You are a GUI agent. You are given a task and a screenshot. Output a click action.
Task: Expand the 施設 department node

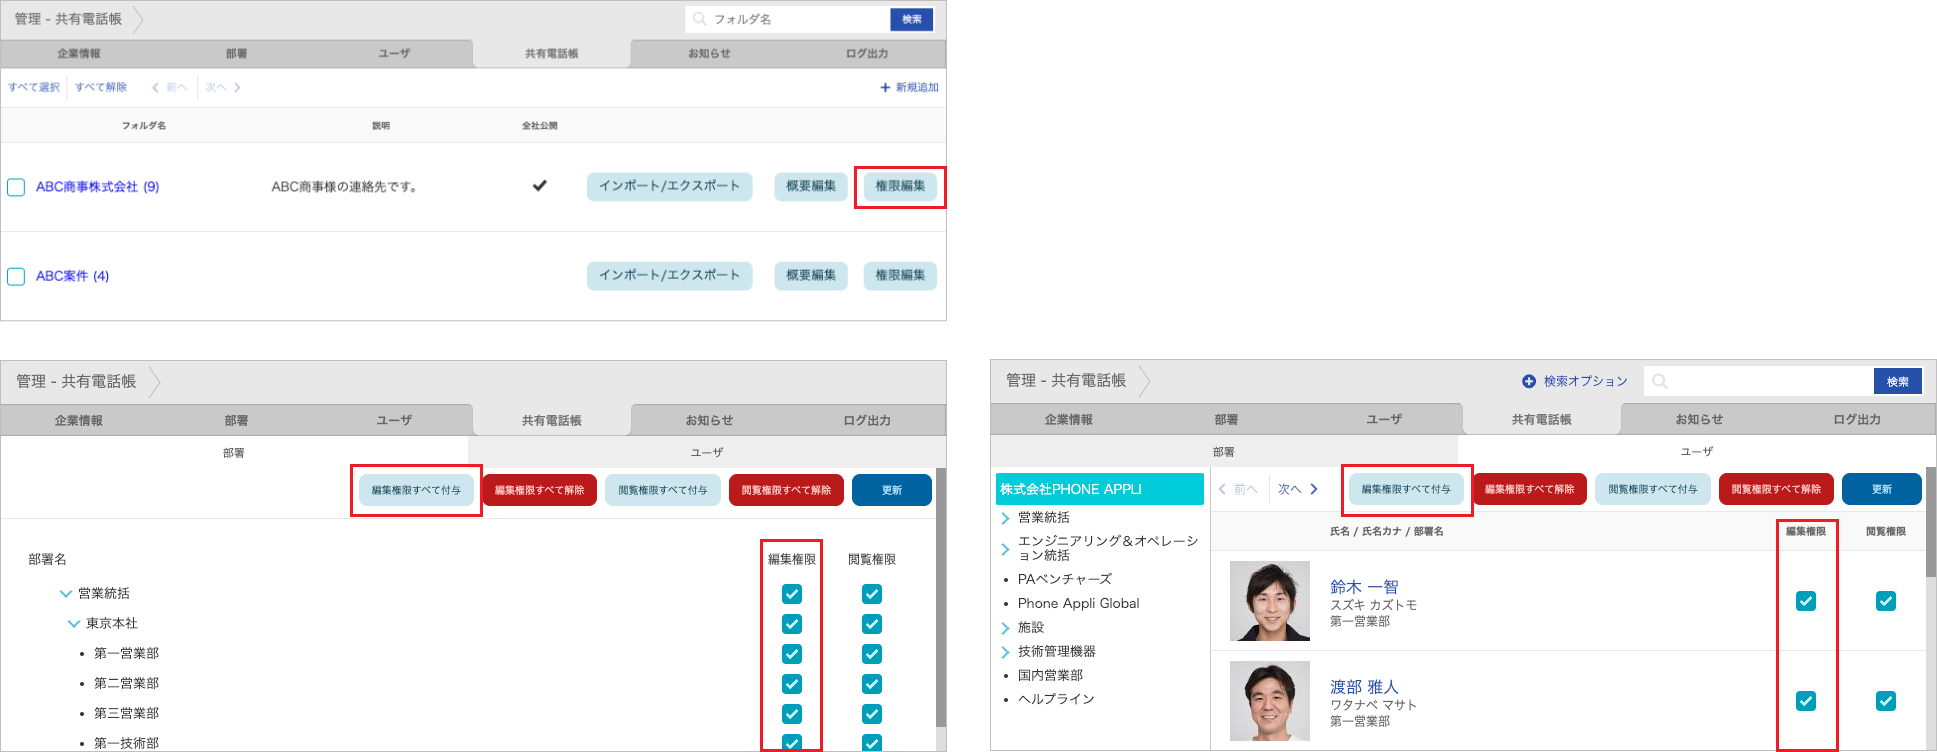(1005, 628)
